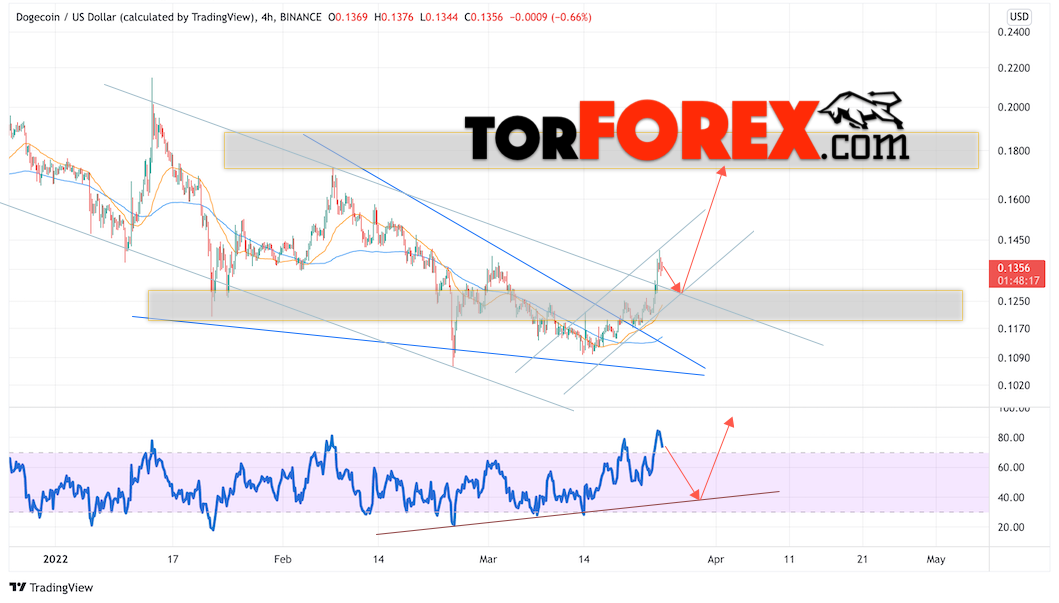This screenshot has width=1059, height=603.
Task: Click the RSI 60.00 axis label
Action: coord(1011,468)
